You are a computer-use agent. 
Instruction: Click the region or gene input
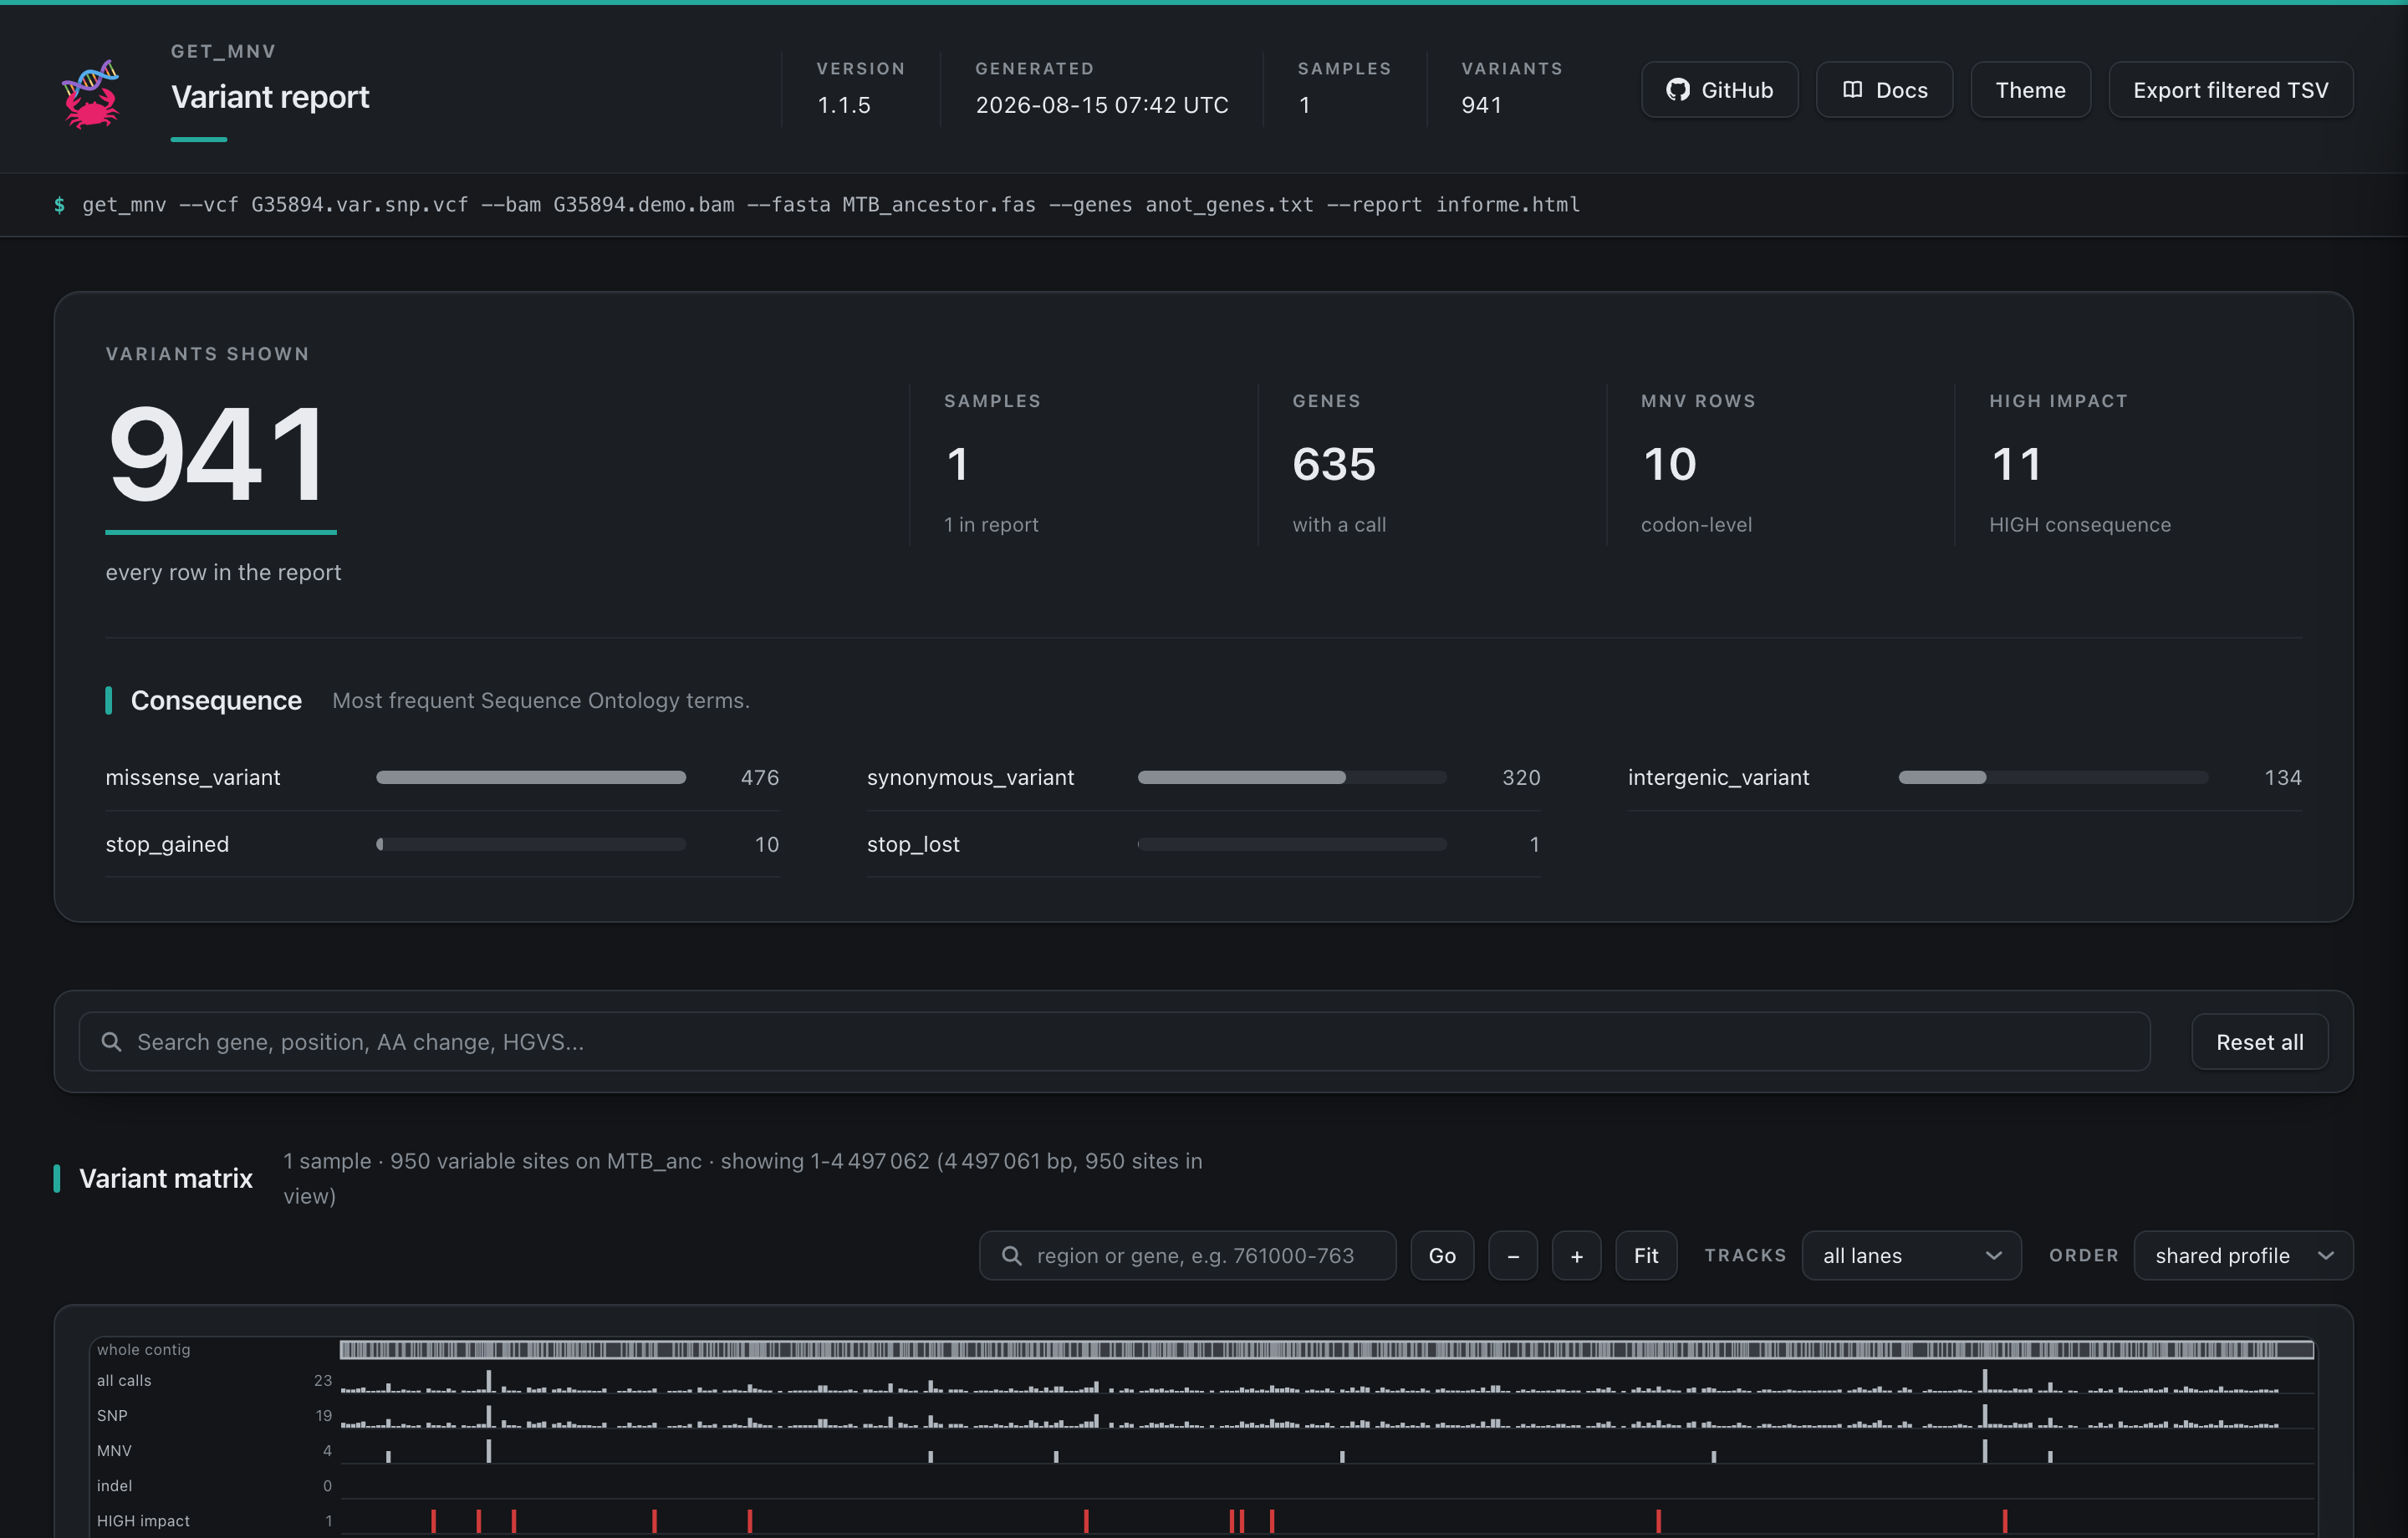click(1187, 1256)
